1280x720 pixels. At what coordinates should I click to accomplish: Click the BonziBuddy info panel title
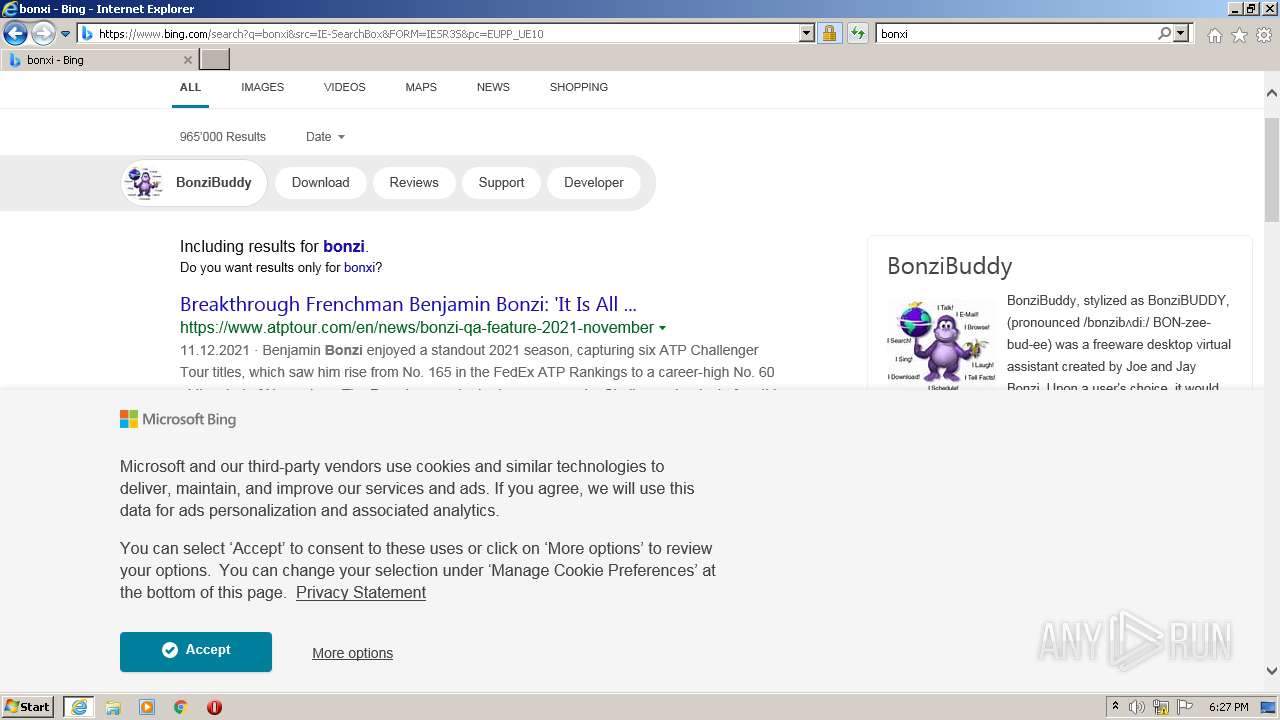click(x=949, y=266)
